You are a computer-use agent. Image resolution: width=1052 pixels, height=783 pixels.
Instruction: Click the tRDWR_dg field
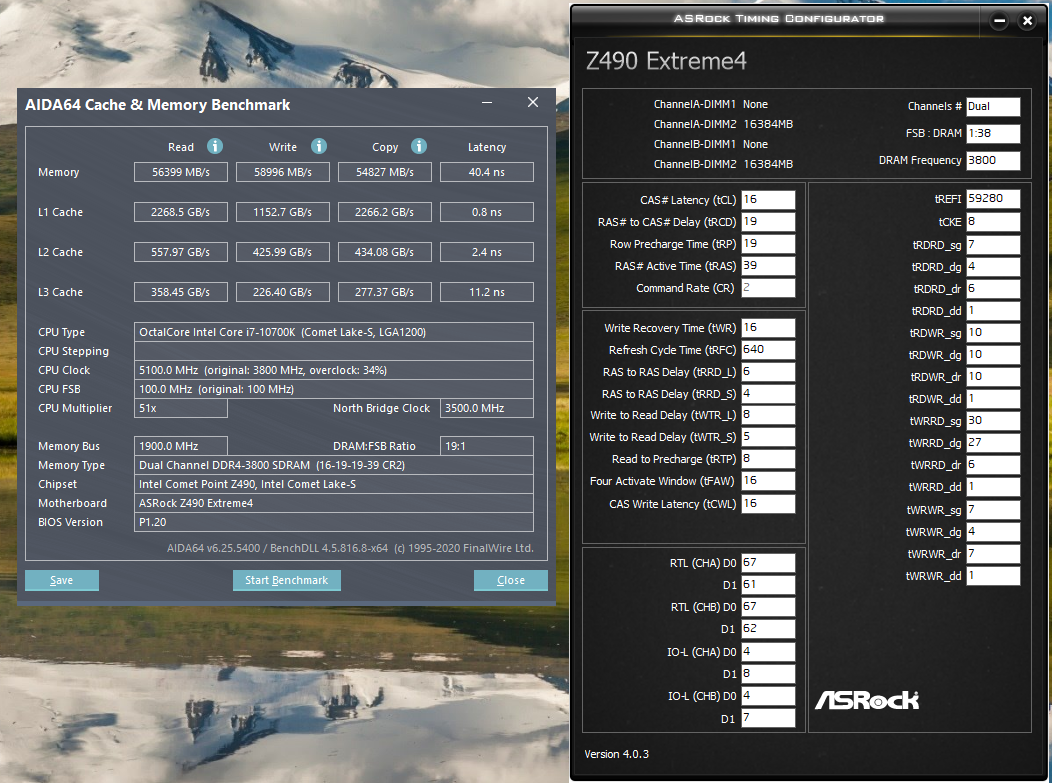point(993,355)
